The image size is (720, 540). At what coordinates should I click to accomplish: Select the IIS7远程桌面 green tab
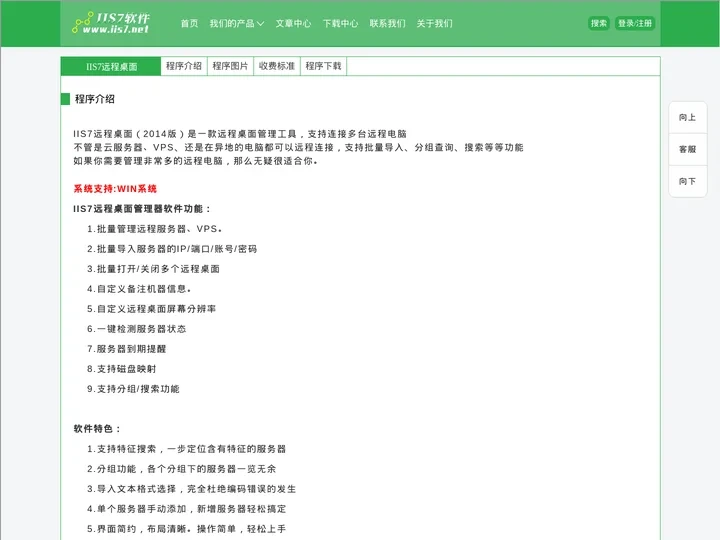[x=111, y=67]
